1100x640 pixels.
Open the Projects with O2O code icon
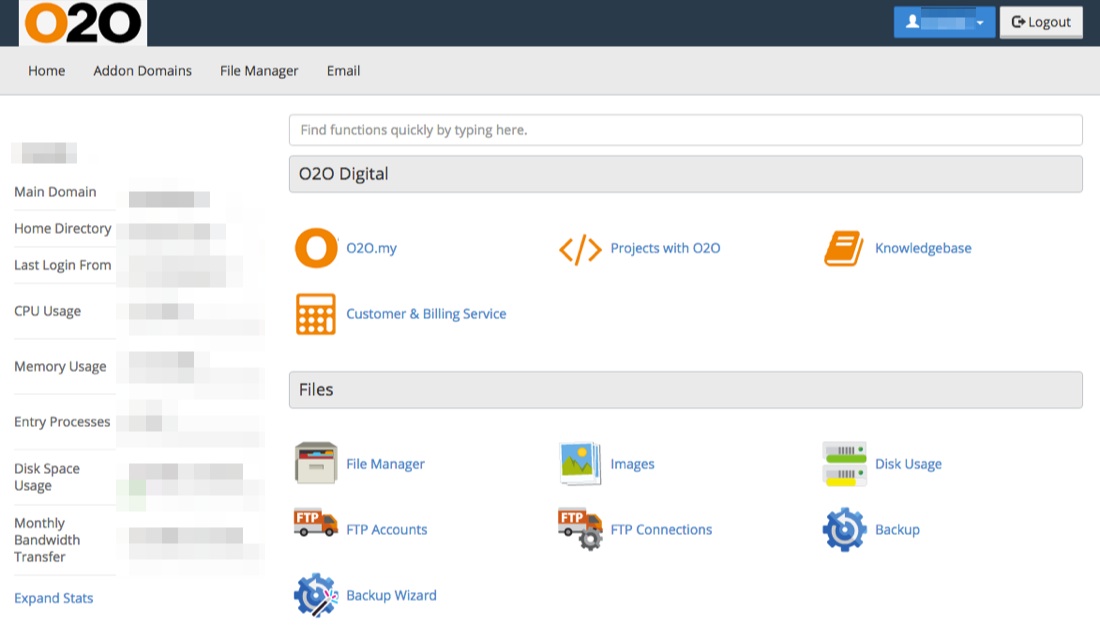click(580, 248)
